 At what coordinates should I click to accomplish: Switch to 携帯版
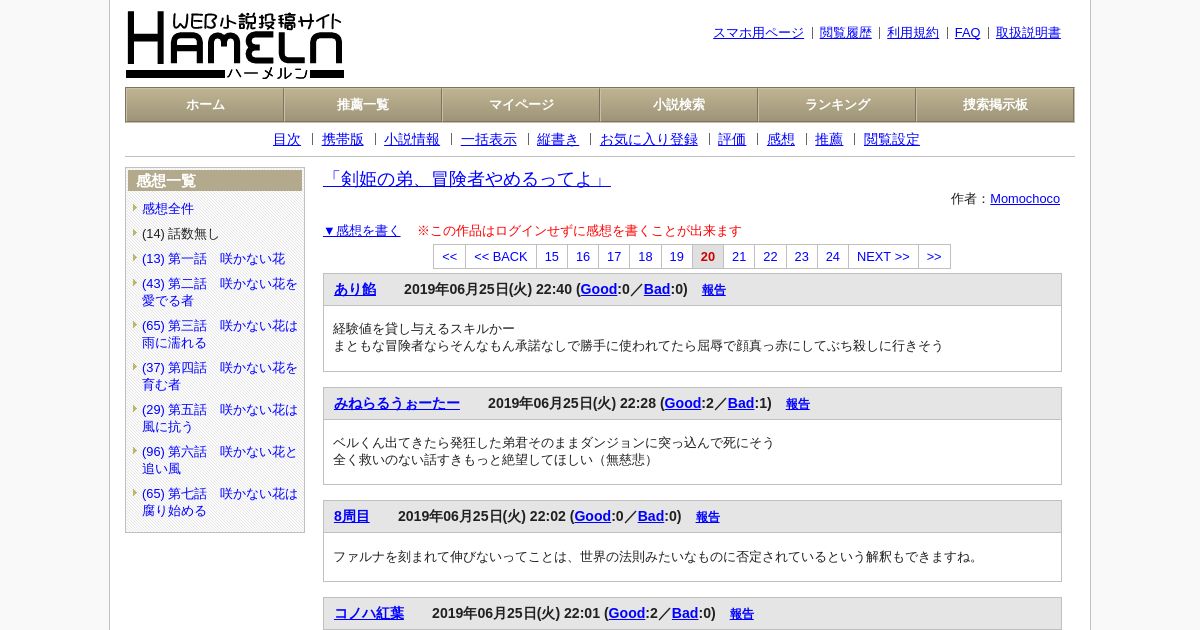343,140
